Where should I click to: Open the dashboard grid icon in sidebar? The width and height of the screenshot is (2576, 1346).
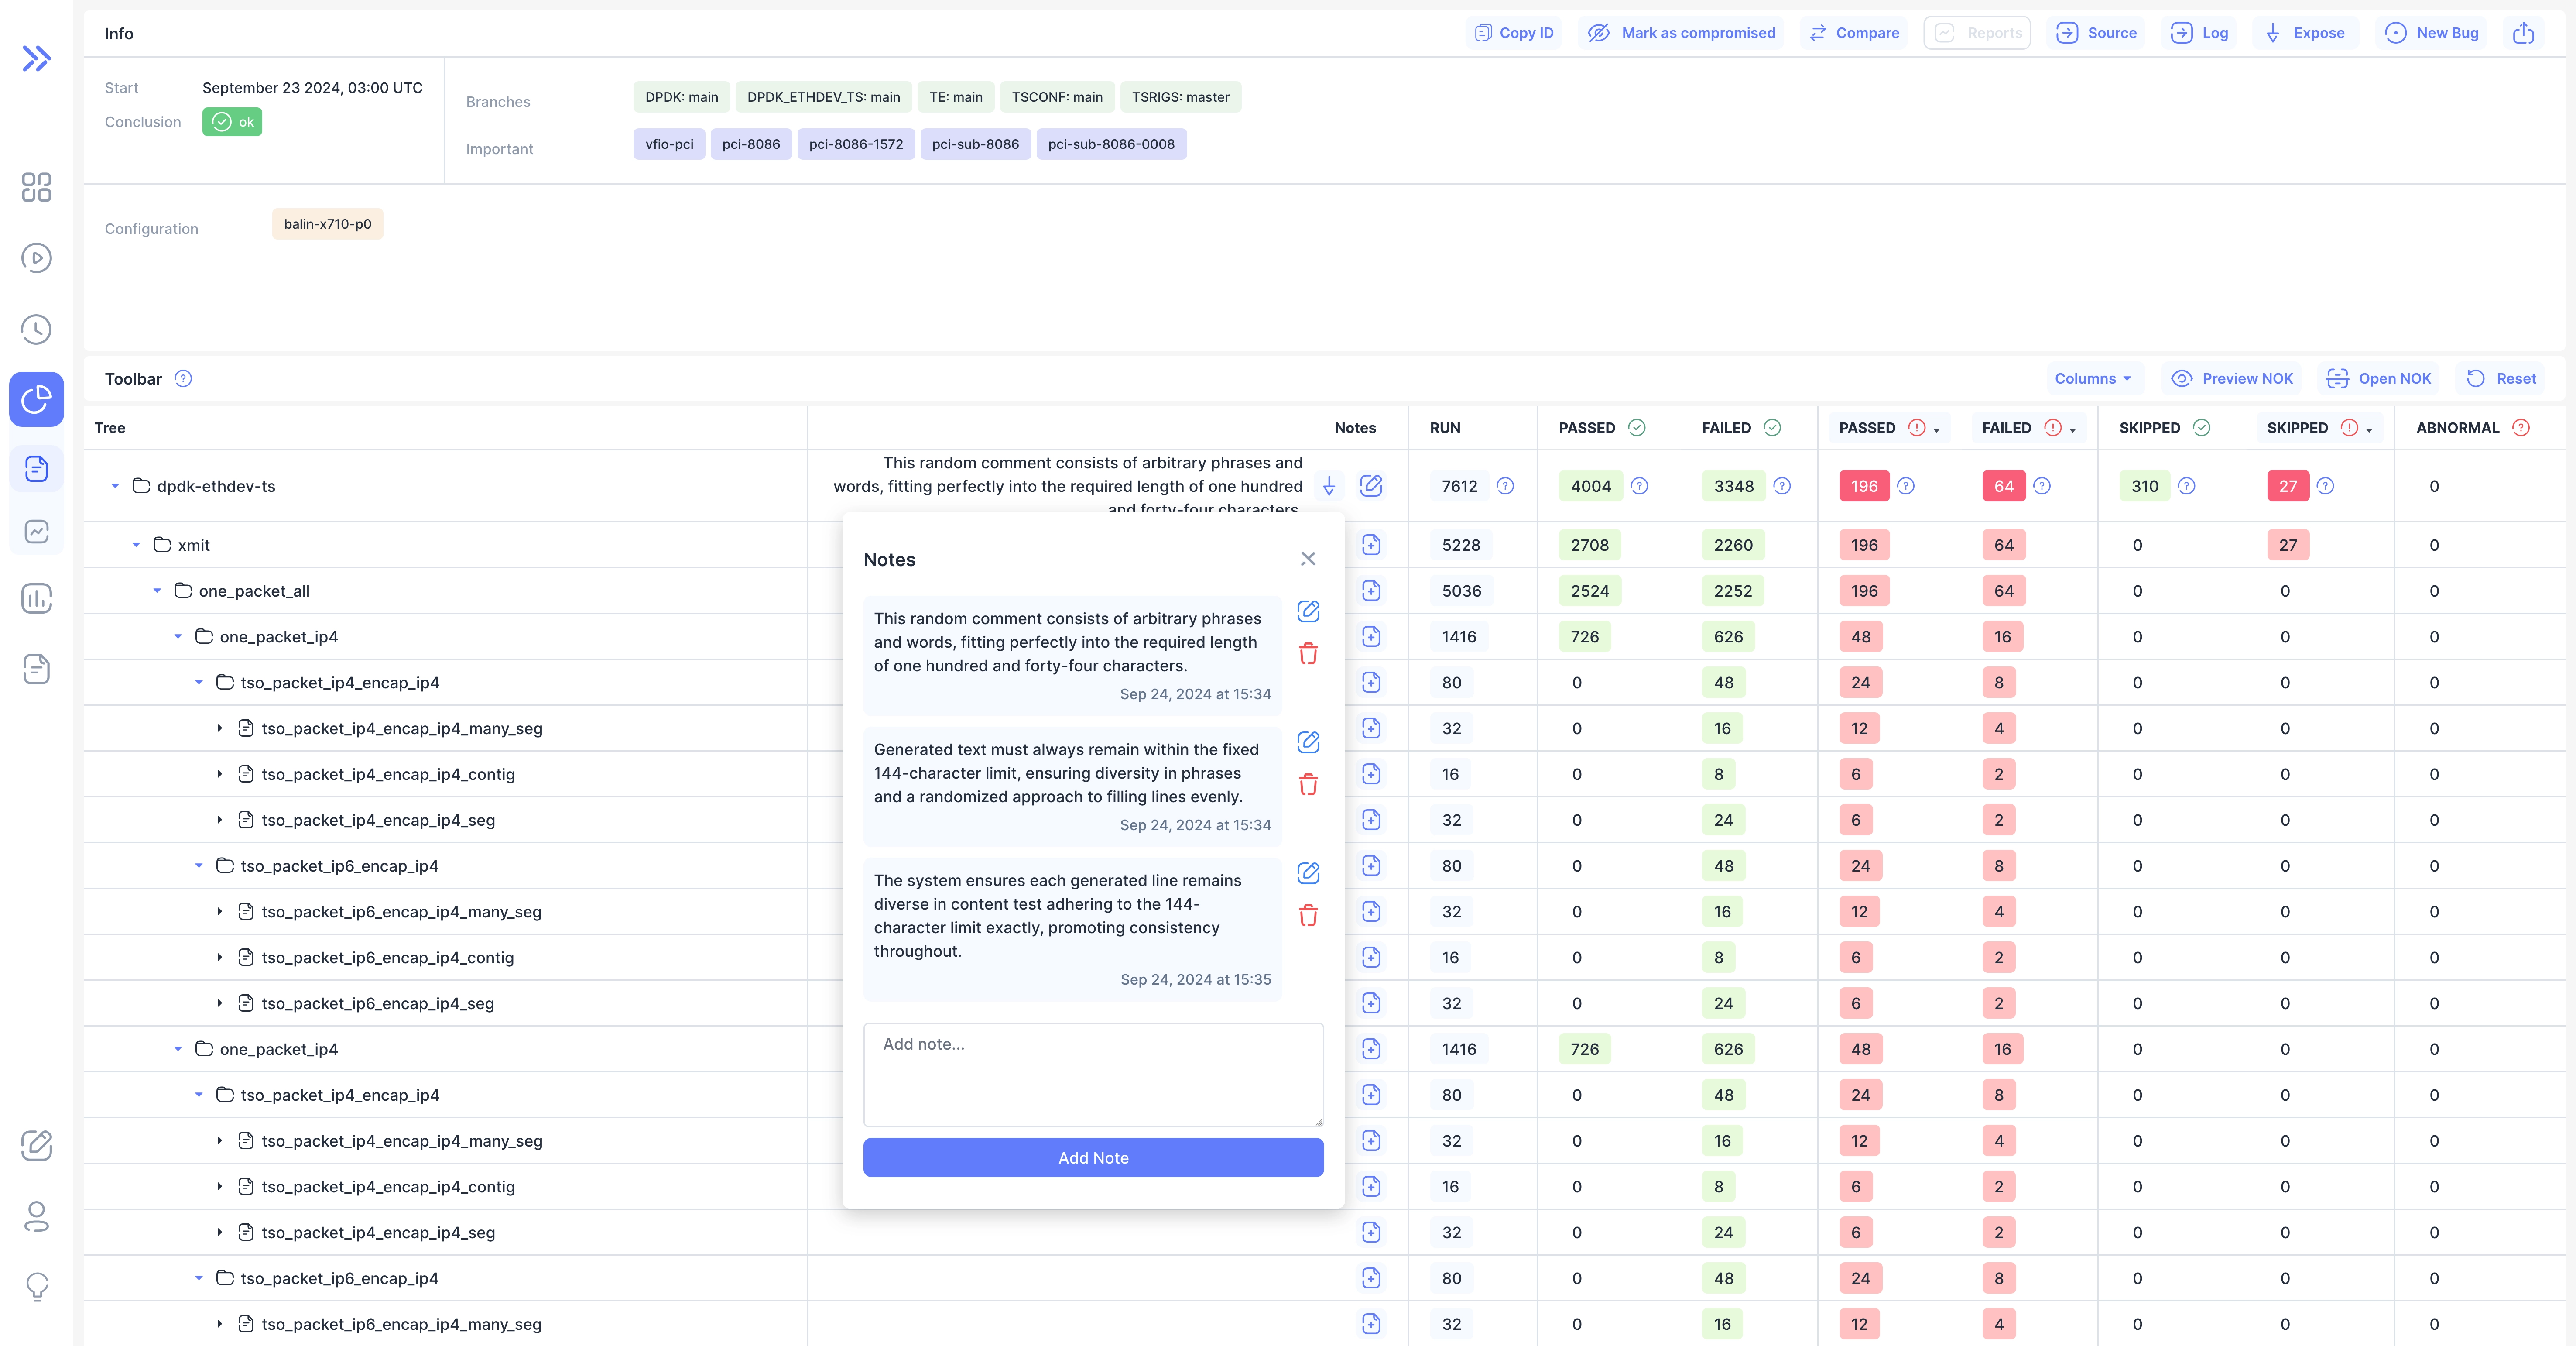click(36, 187)
